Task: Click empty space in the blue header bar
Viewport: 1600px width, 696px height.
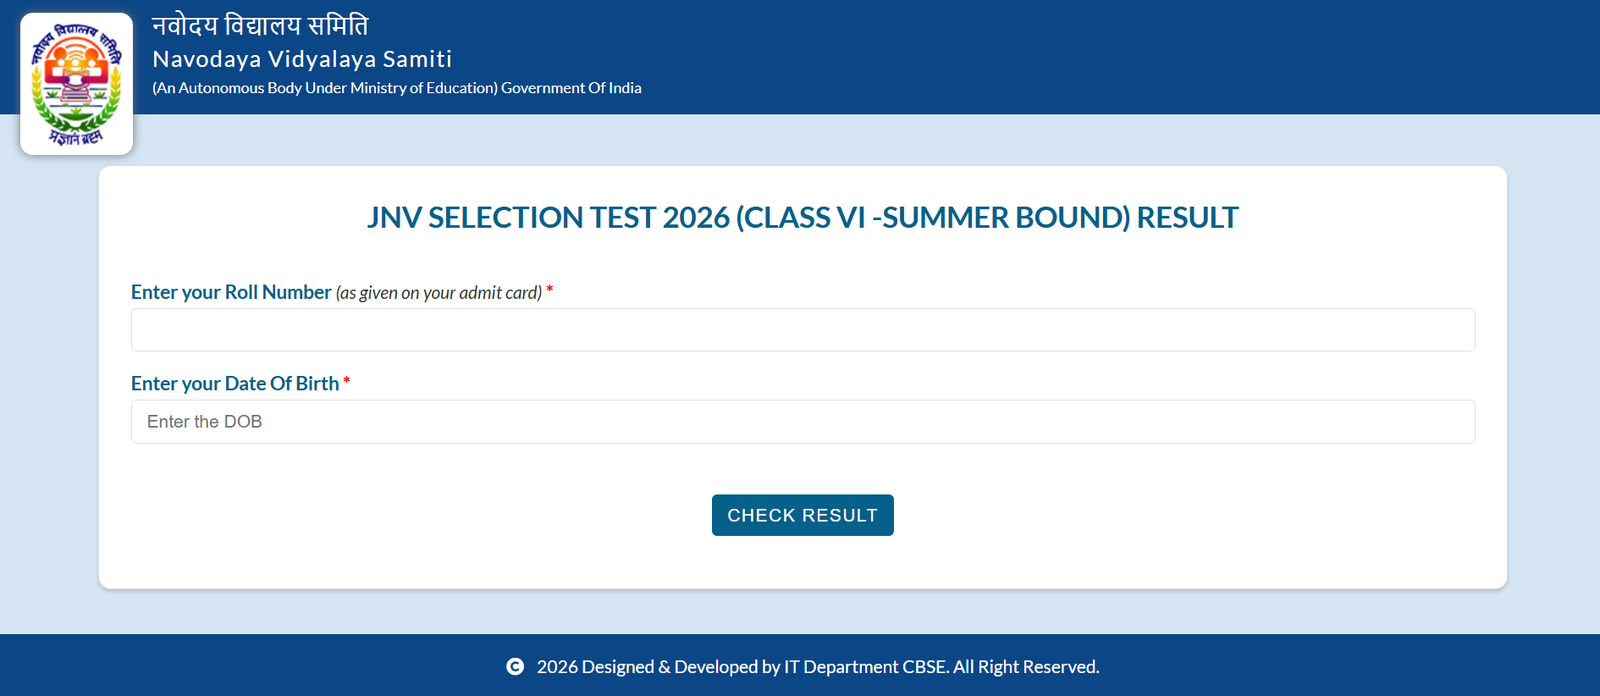Action: [x=1100, y=55]
